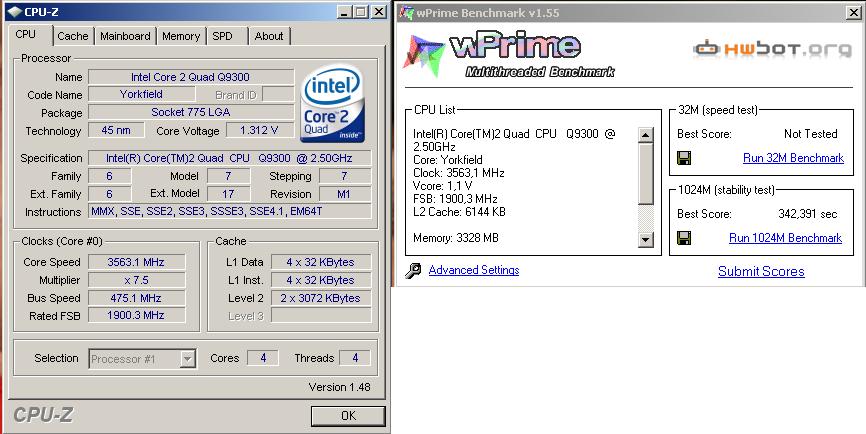Screen dimensions: 866x434
Task: Click the OK button in CPU-Z
Action: point(348,416)
